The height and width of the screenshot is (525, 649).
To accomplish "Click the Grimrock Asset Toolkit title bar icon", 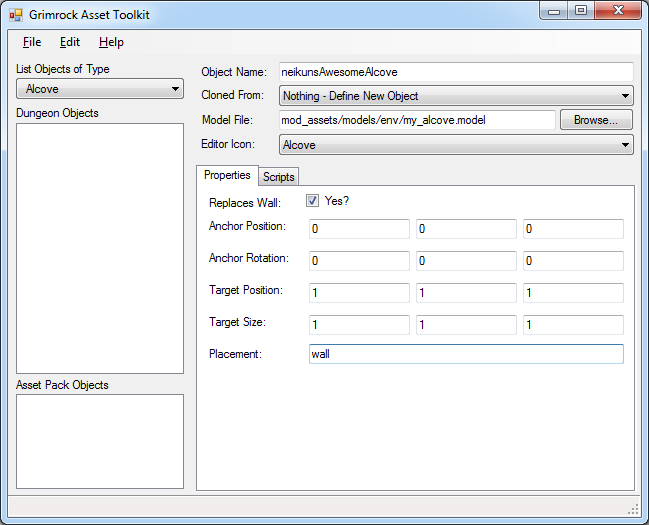I will click(16, 15).
